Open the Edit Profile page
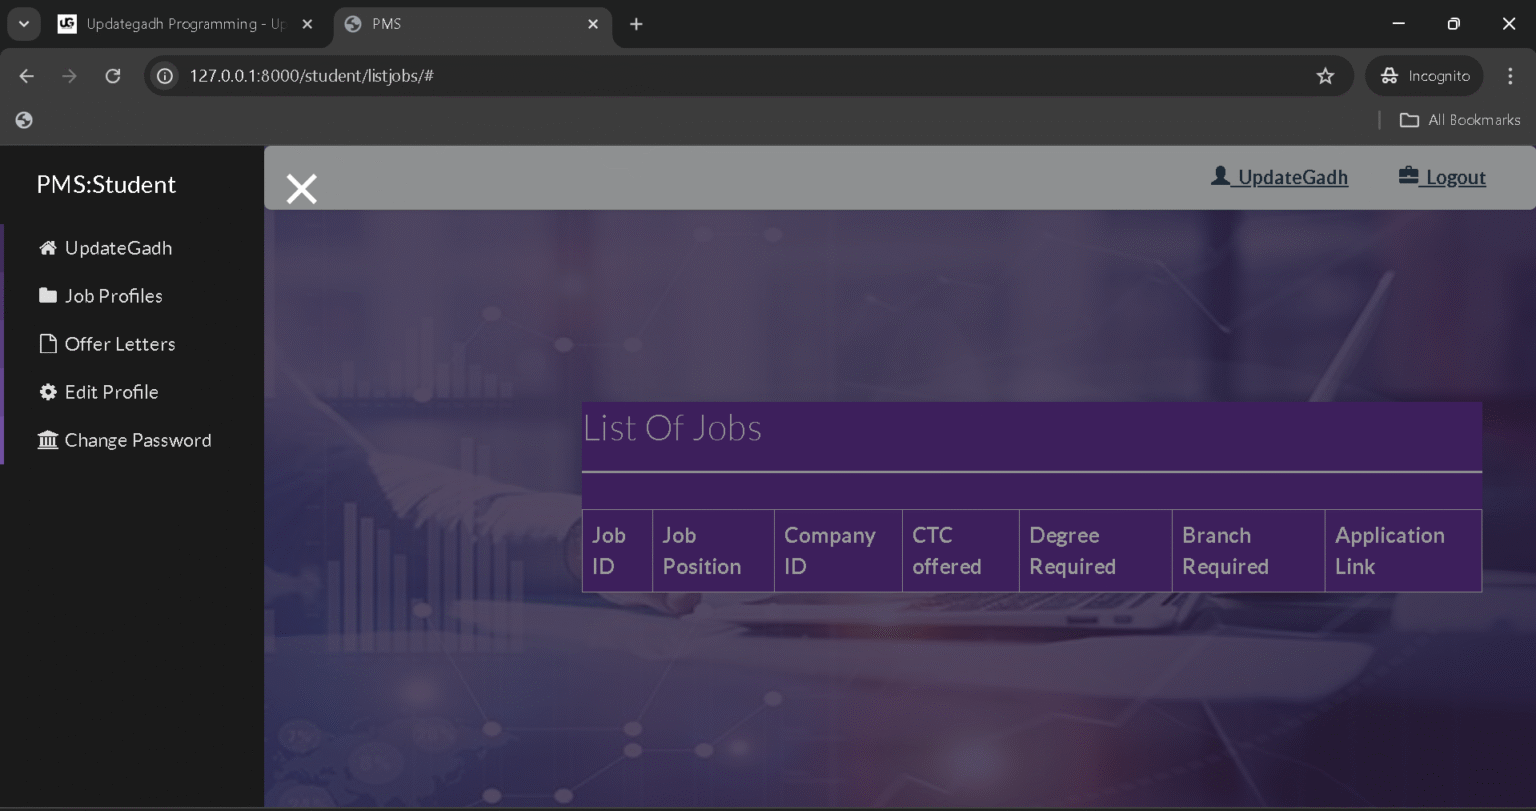Viewport: 1536px width, 811px height. [111, 392]
